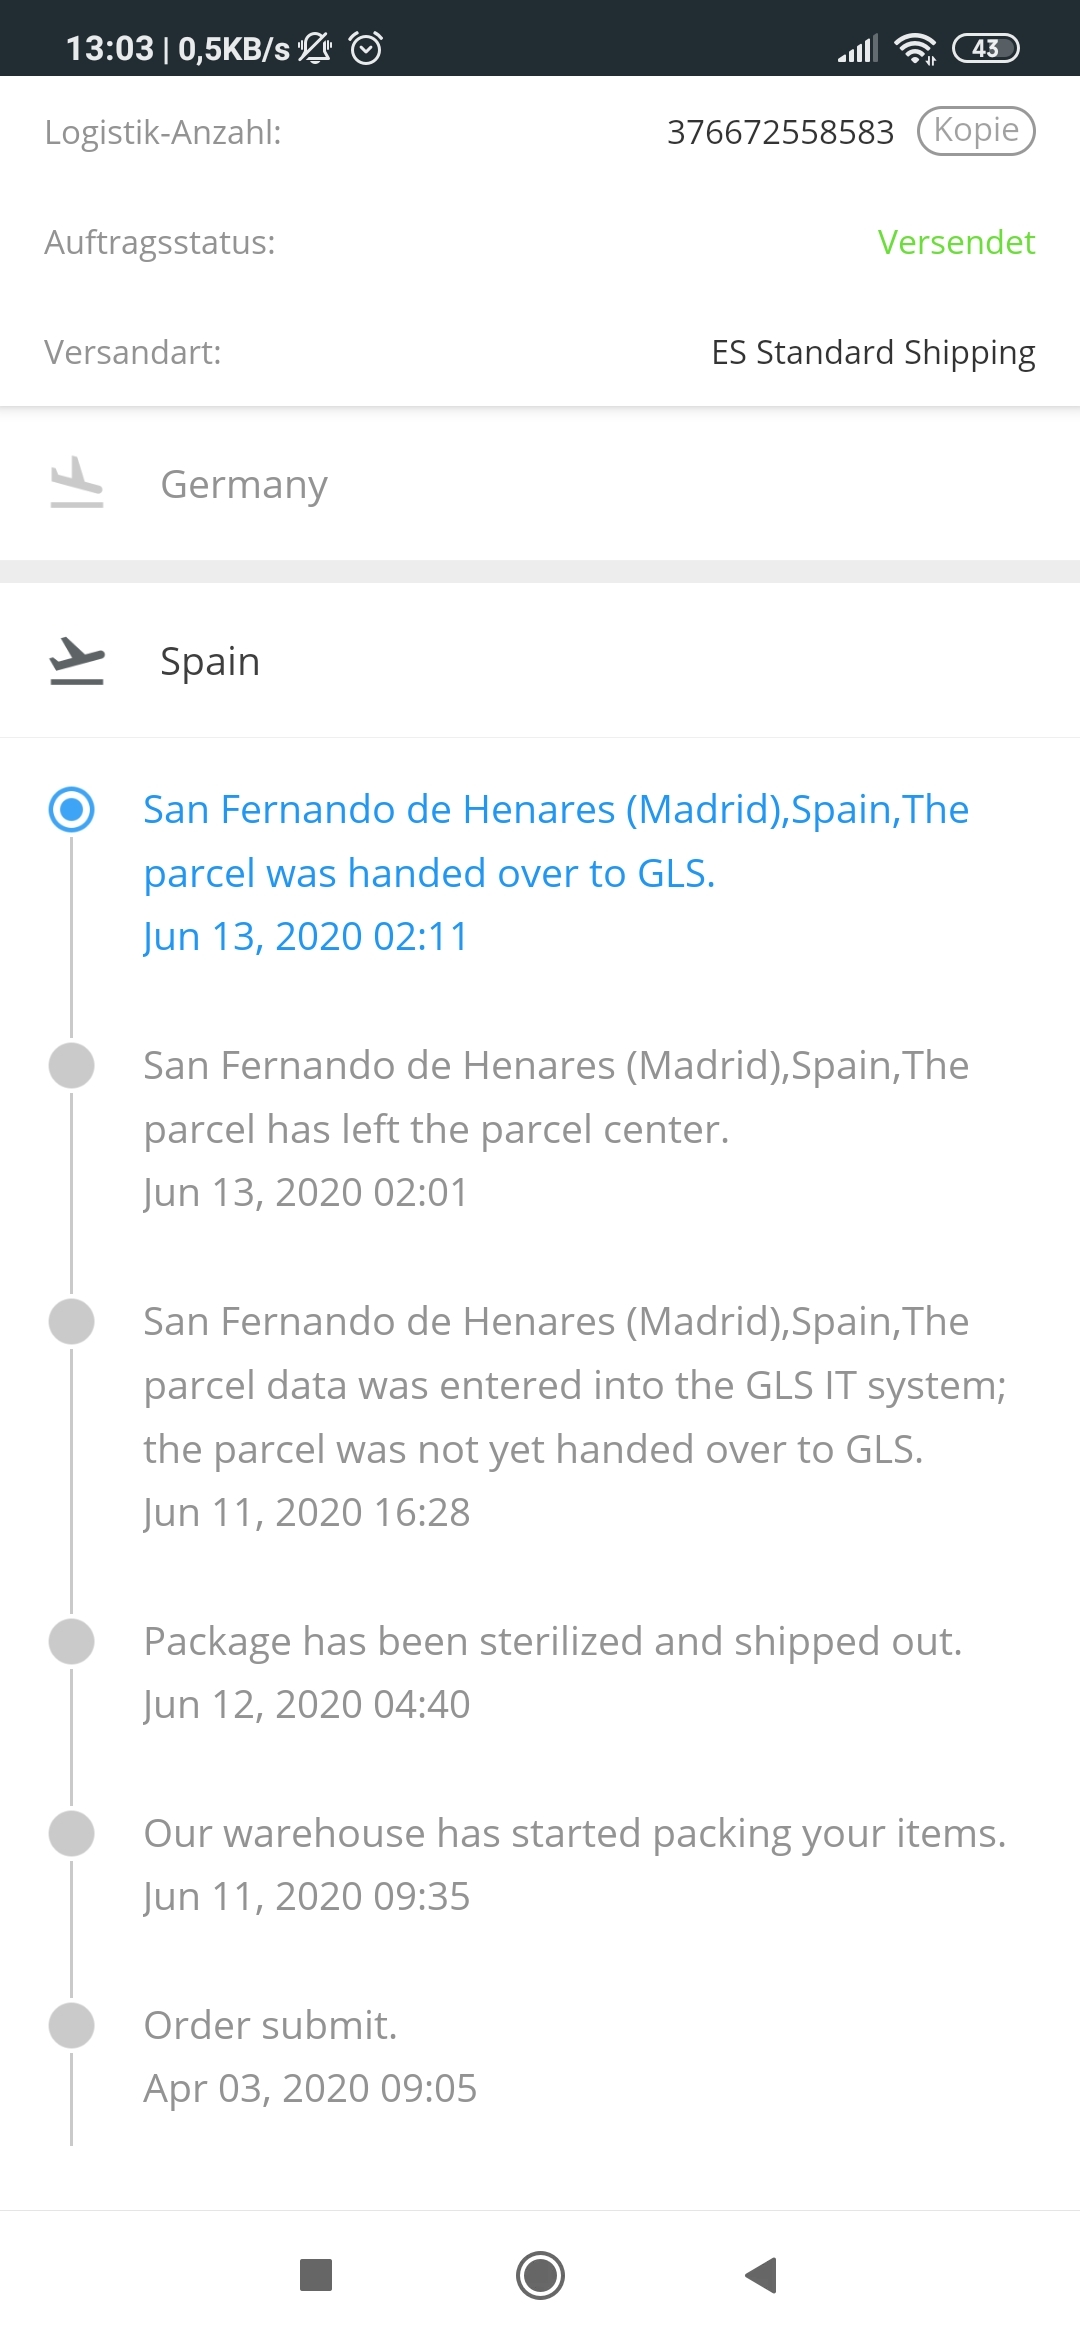The image size is (1080, 2340).
Task: Tap the timeline dot for 'left the parcel center'
Action: point(72,1065)
